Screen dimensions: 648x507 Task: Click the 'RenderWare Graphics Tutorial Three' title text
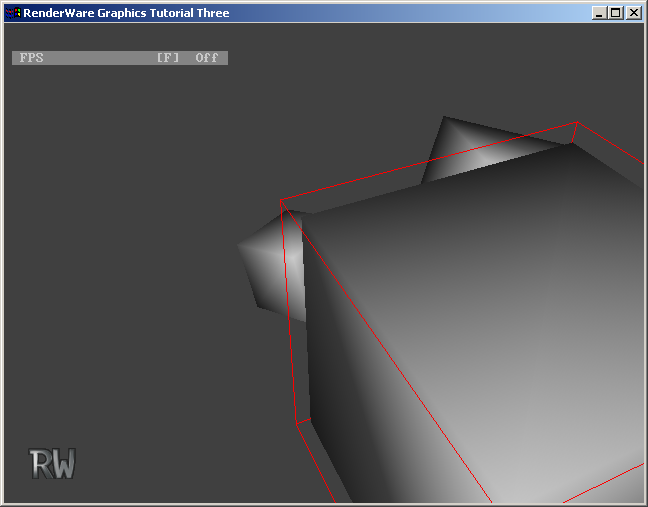click(x=126, y=13)
